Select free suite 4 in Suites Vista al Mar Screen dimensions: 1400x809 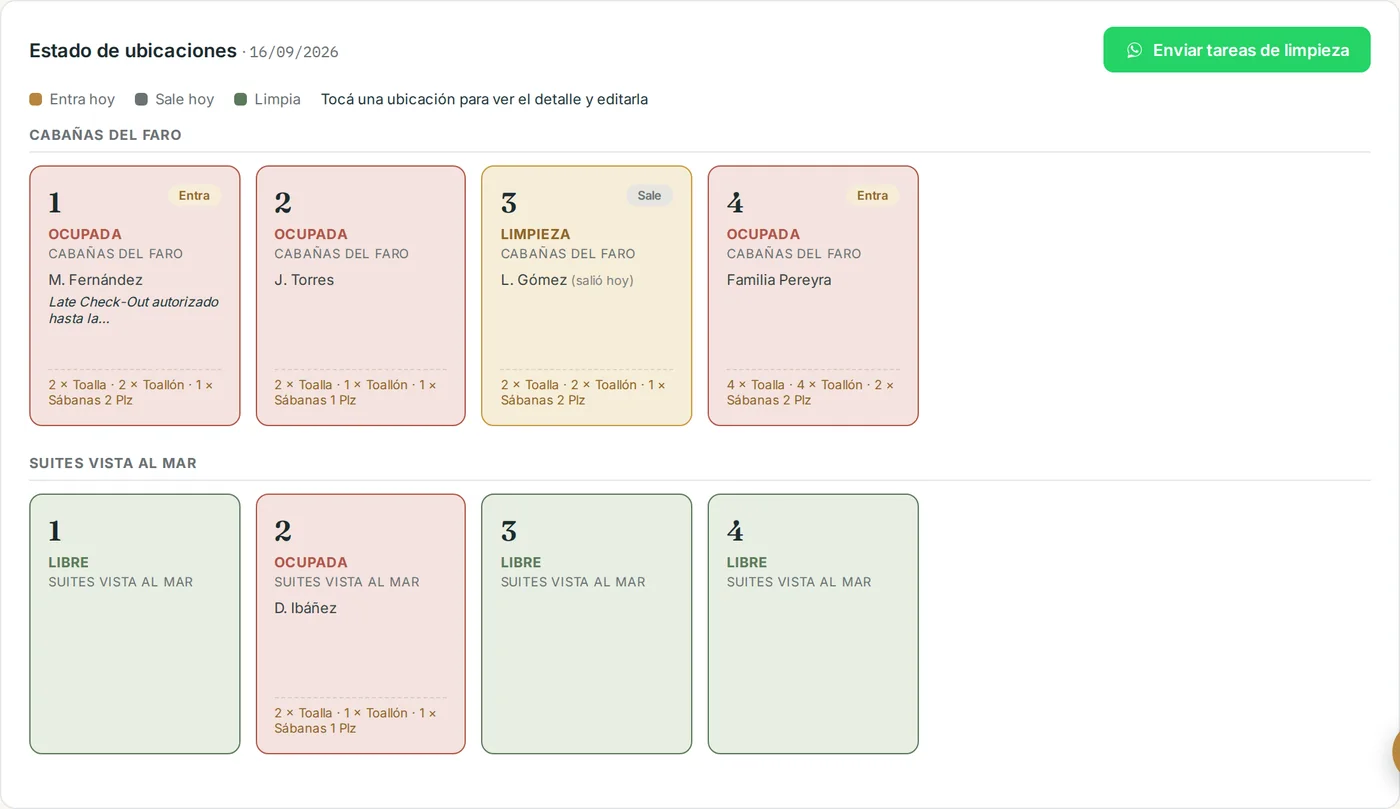813,624
